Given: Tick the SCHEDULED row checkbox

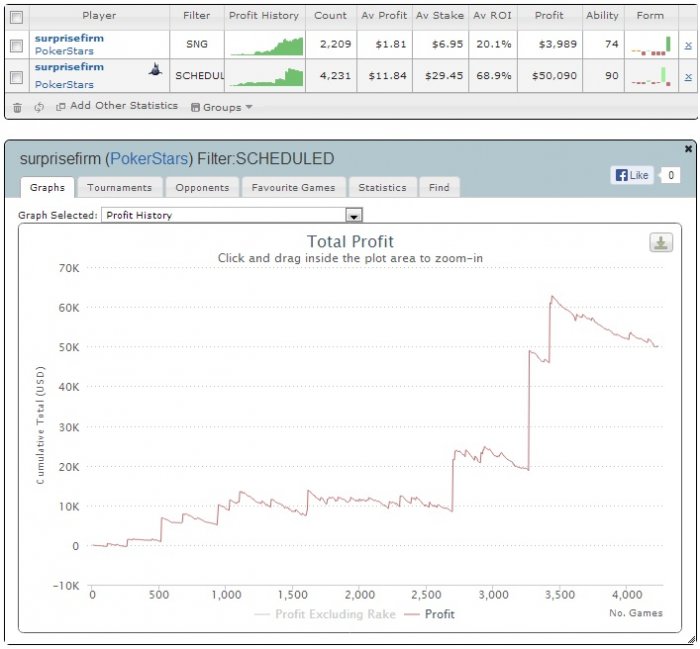Looking at the screenshot, I should click(x=17, y=77).
